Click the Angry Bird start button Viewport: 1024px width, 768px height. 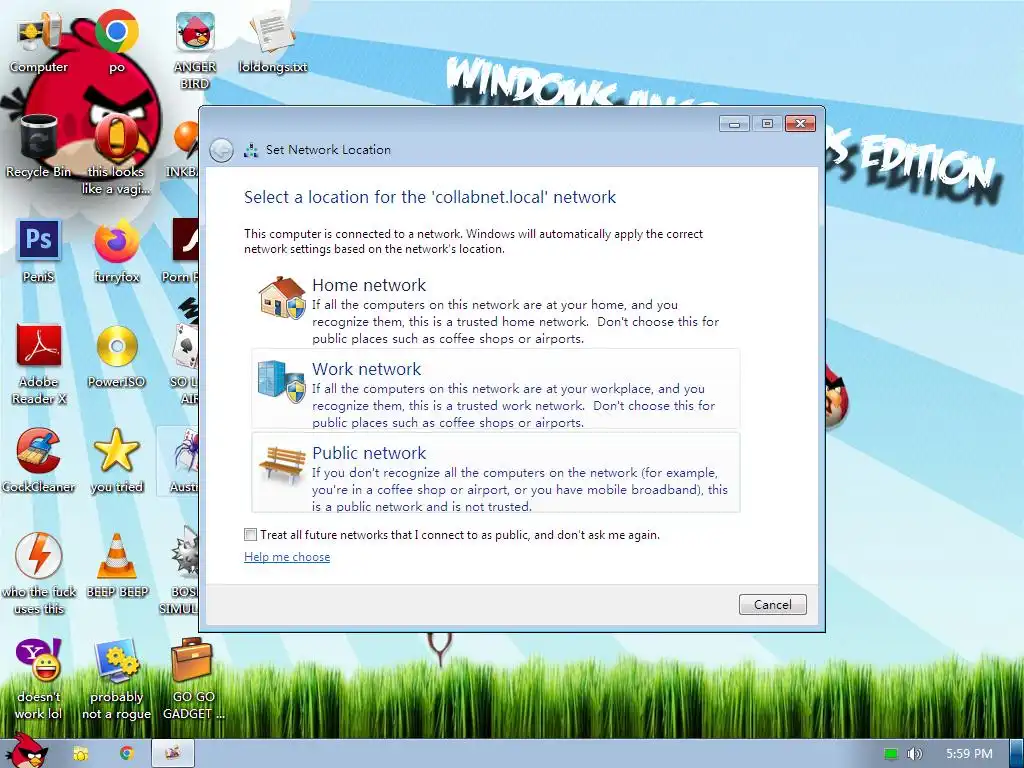[x=26, y=751]
